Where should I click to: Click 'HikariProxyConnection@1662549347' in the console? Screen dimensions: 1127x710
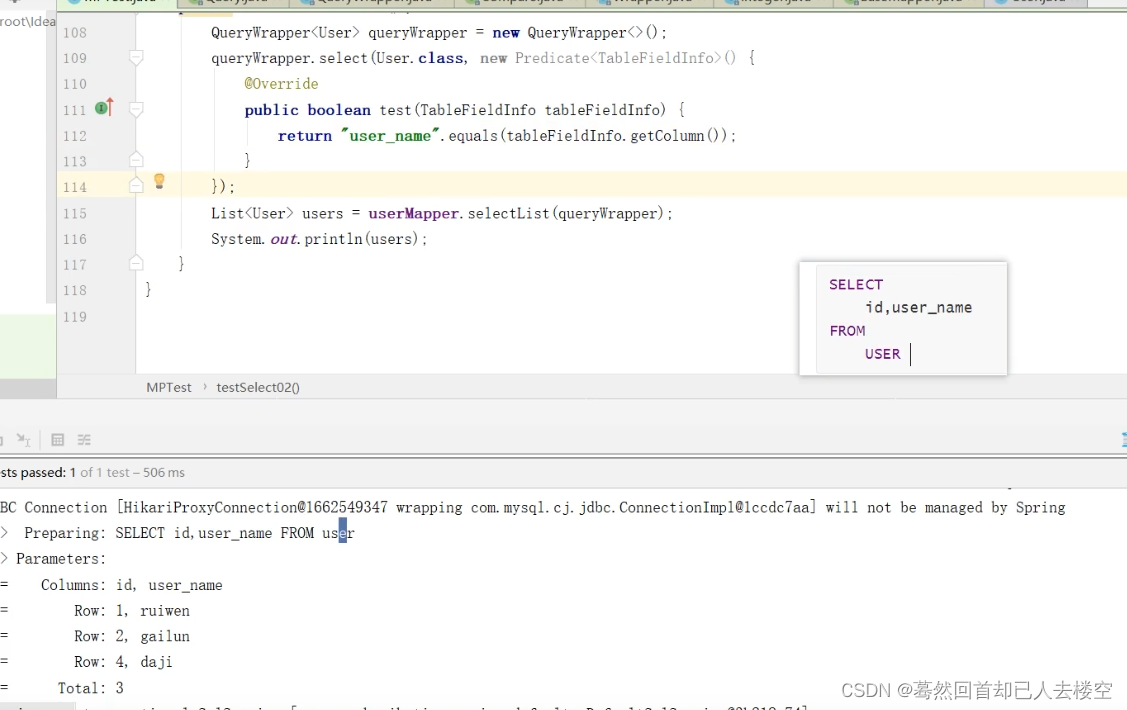point(254,507)
